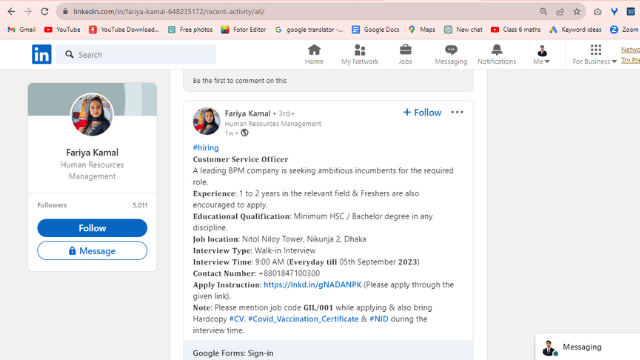This screenshot has width=640, height=360.
Task: Click Fariya Kamal's sidebar profile photo
Action: point(92,114)
